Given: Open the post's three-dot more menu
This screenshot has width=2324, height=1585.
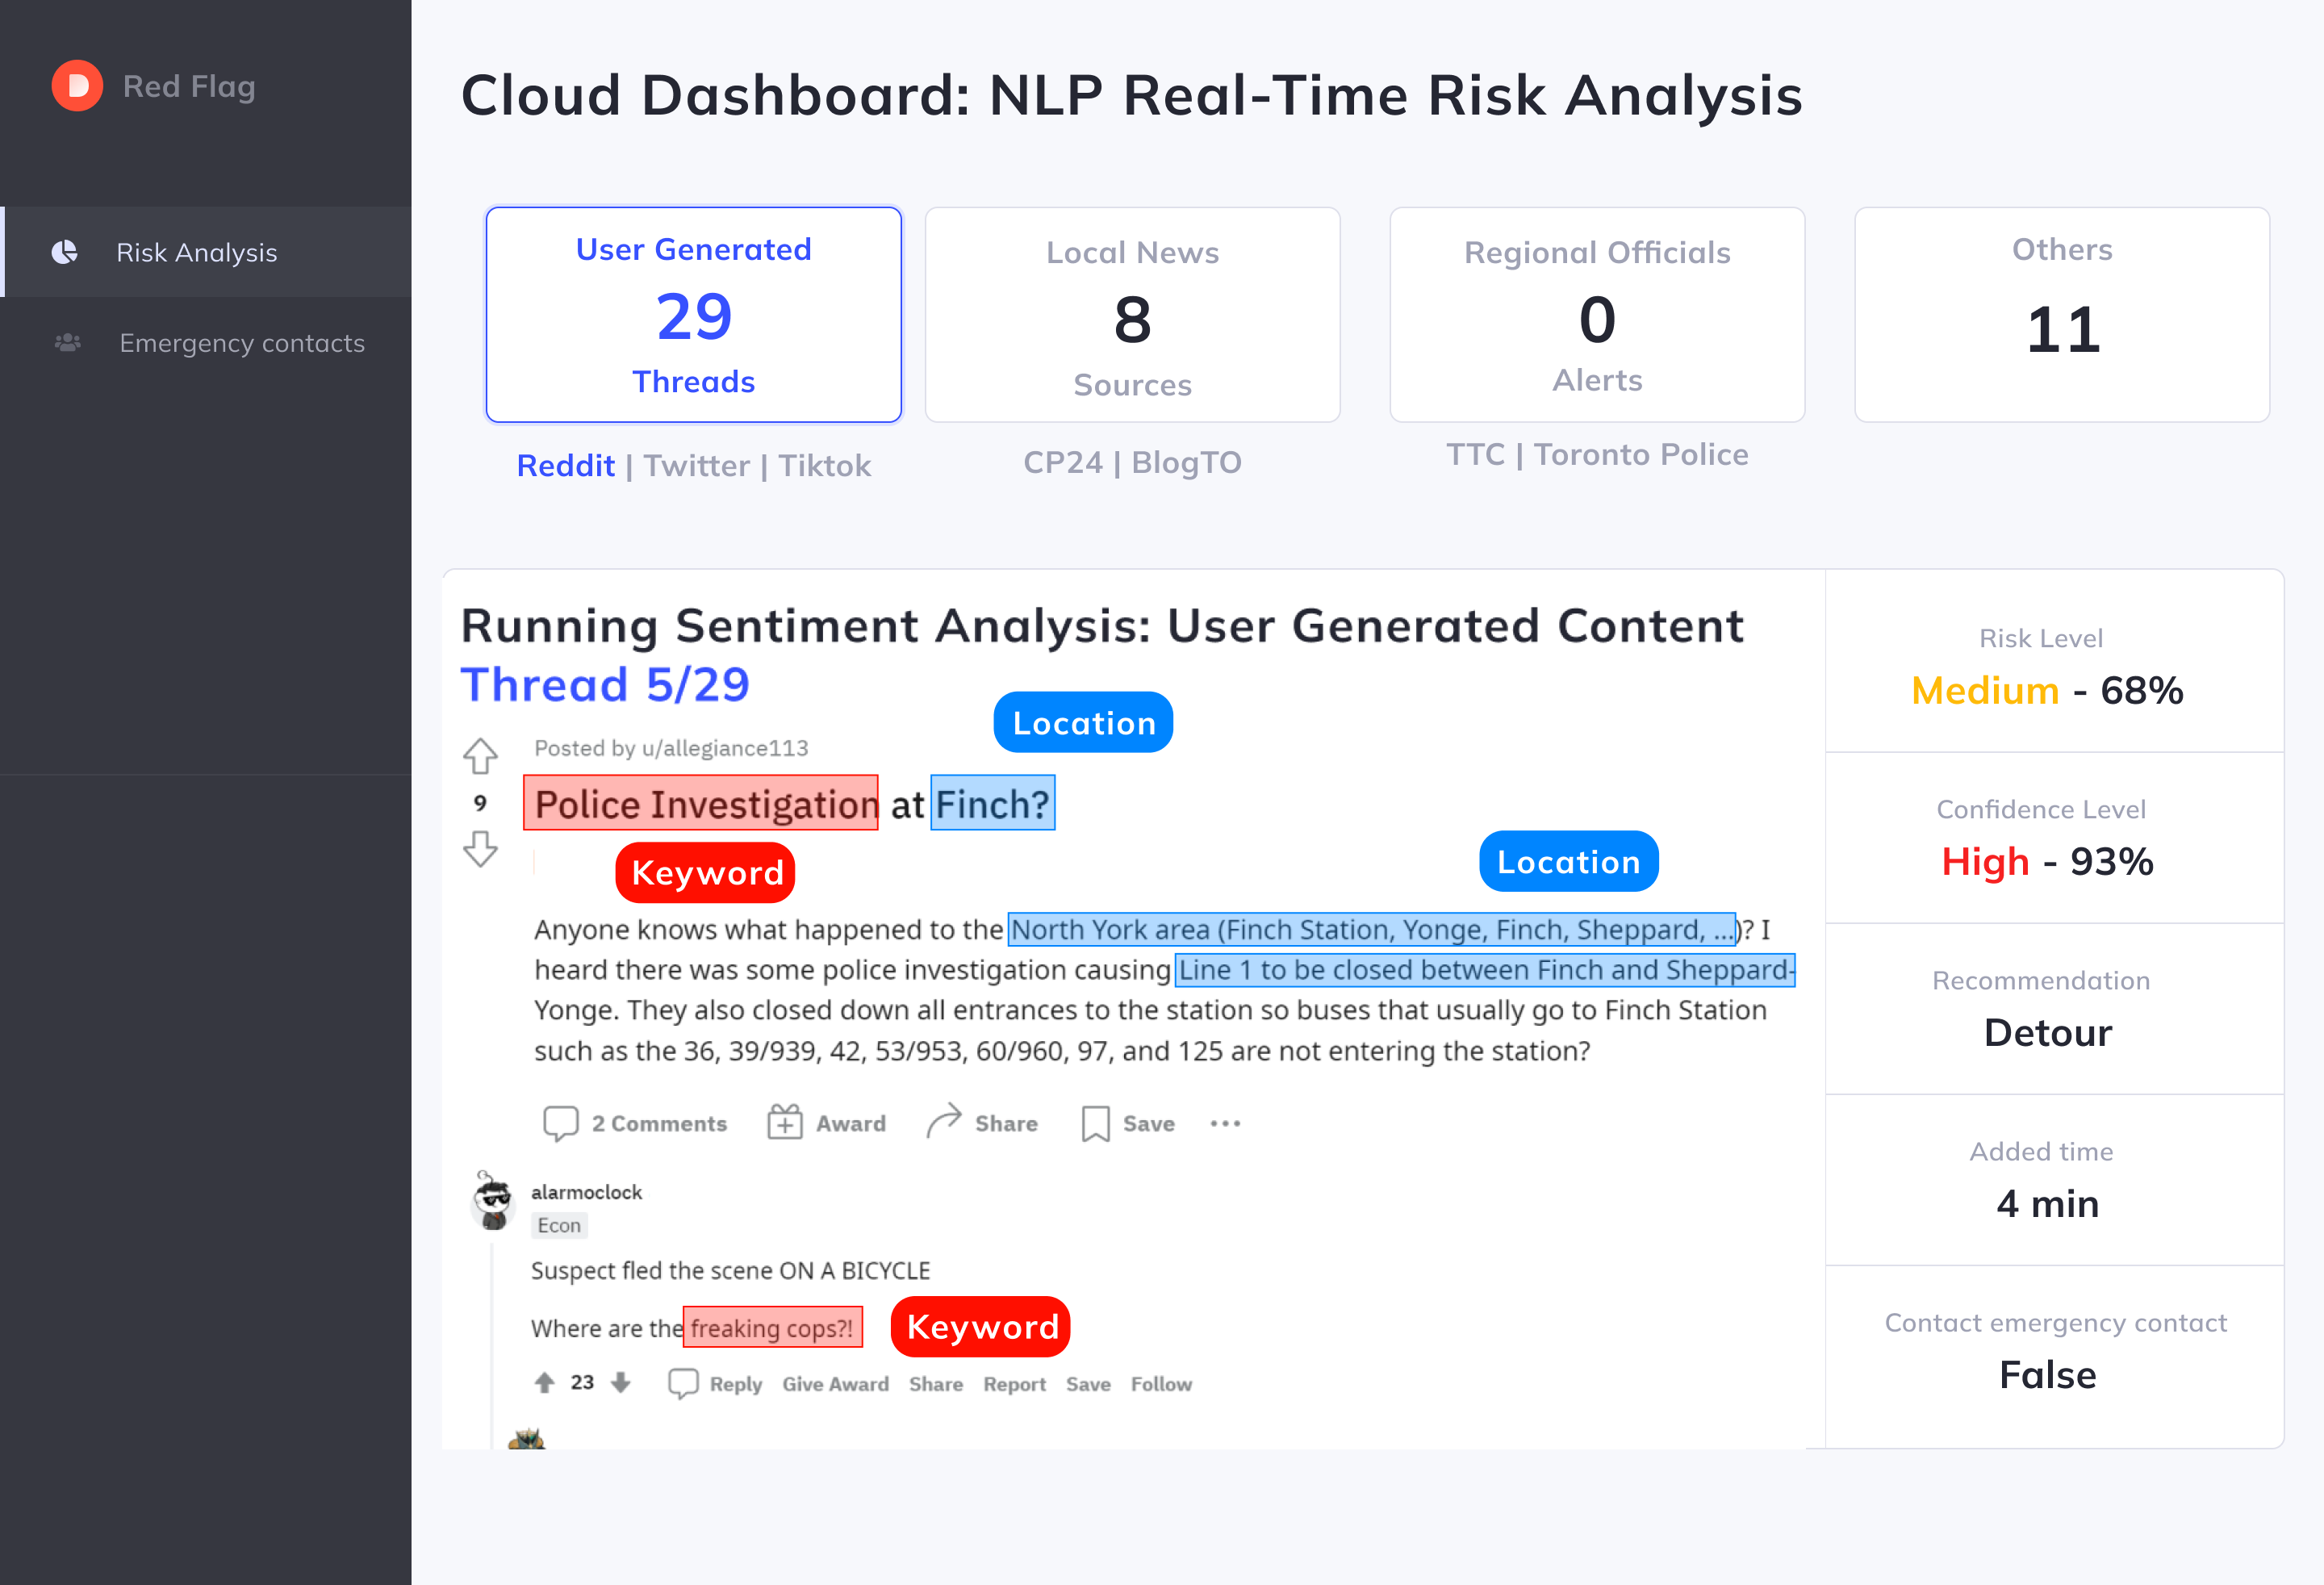Looking at the screenshot, I should 1225,1124.
